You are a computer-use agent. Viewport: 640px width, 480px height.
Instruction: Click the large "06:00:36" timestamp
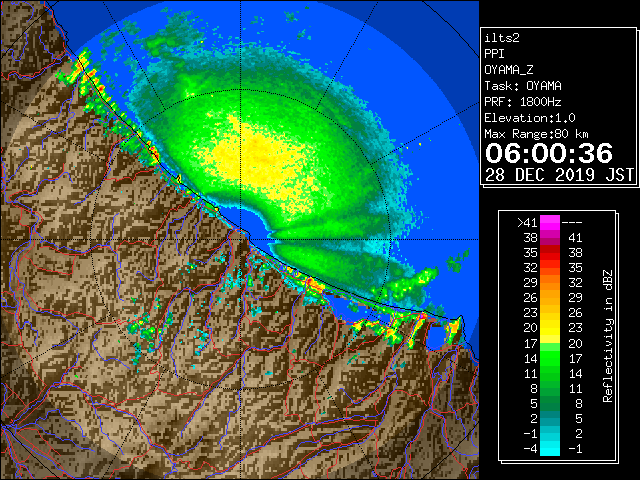point(549,153)
